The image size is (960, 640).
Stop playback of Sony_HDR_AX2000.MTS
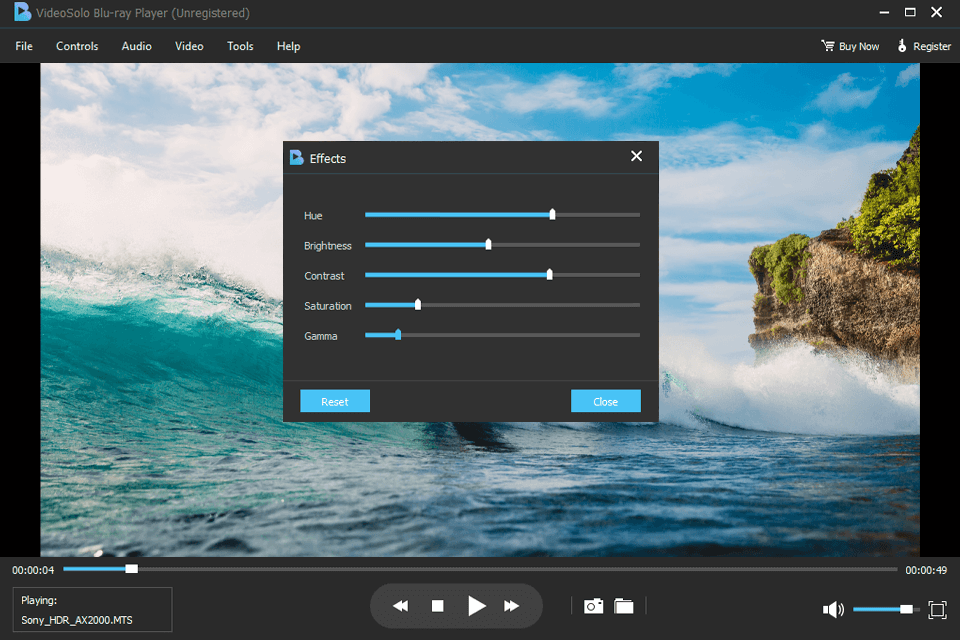tap(438, 605)
